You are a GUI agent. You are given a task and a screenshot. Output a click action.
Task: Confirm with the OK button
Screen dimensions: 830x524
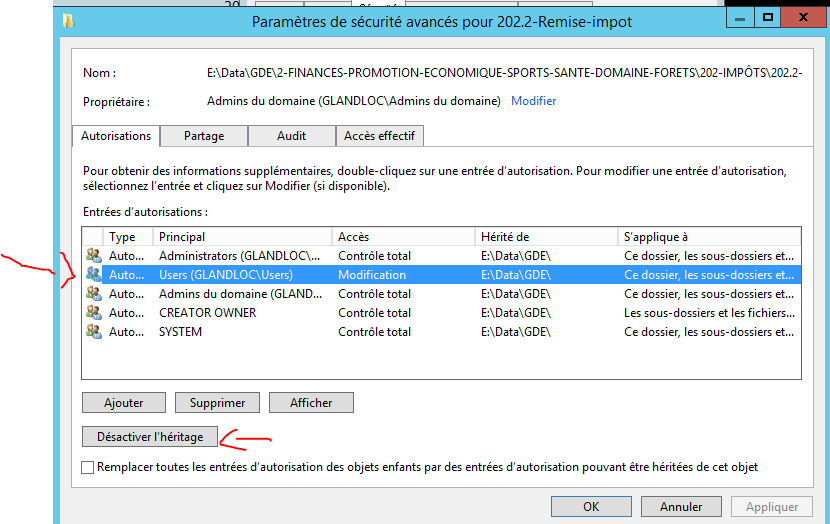click(x=591, y=507)
